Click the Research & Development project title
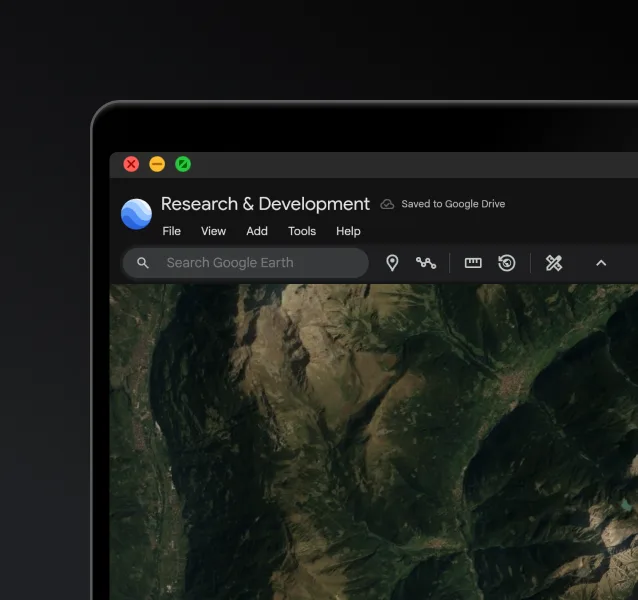638x600 pixels. pyautogui.click(x=265, y=204)
